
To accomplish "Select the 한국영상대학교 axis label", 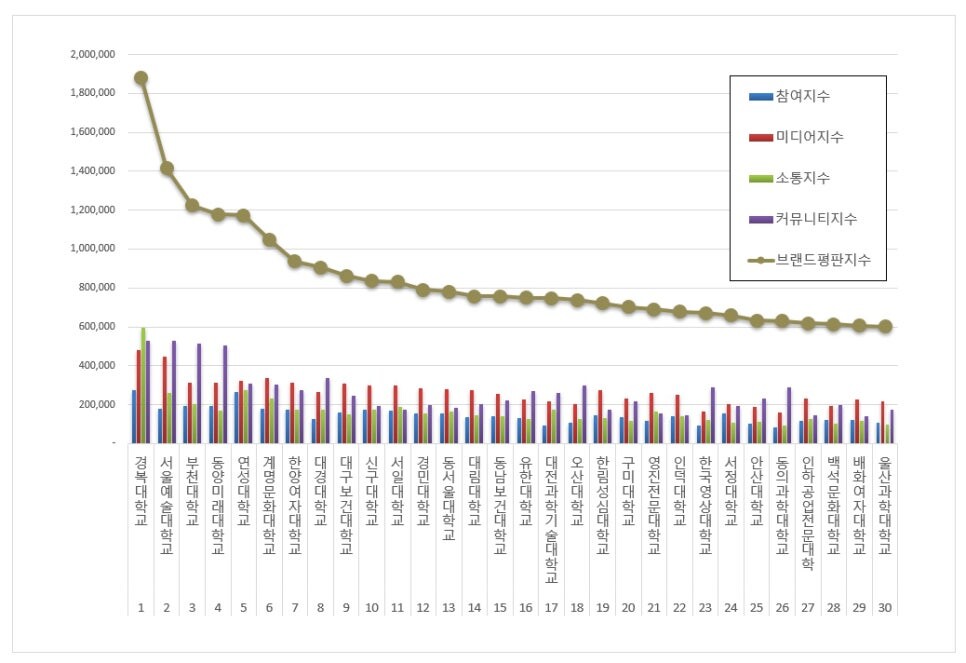I will coord(704,503).
